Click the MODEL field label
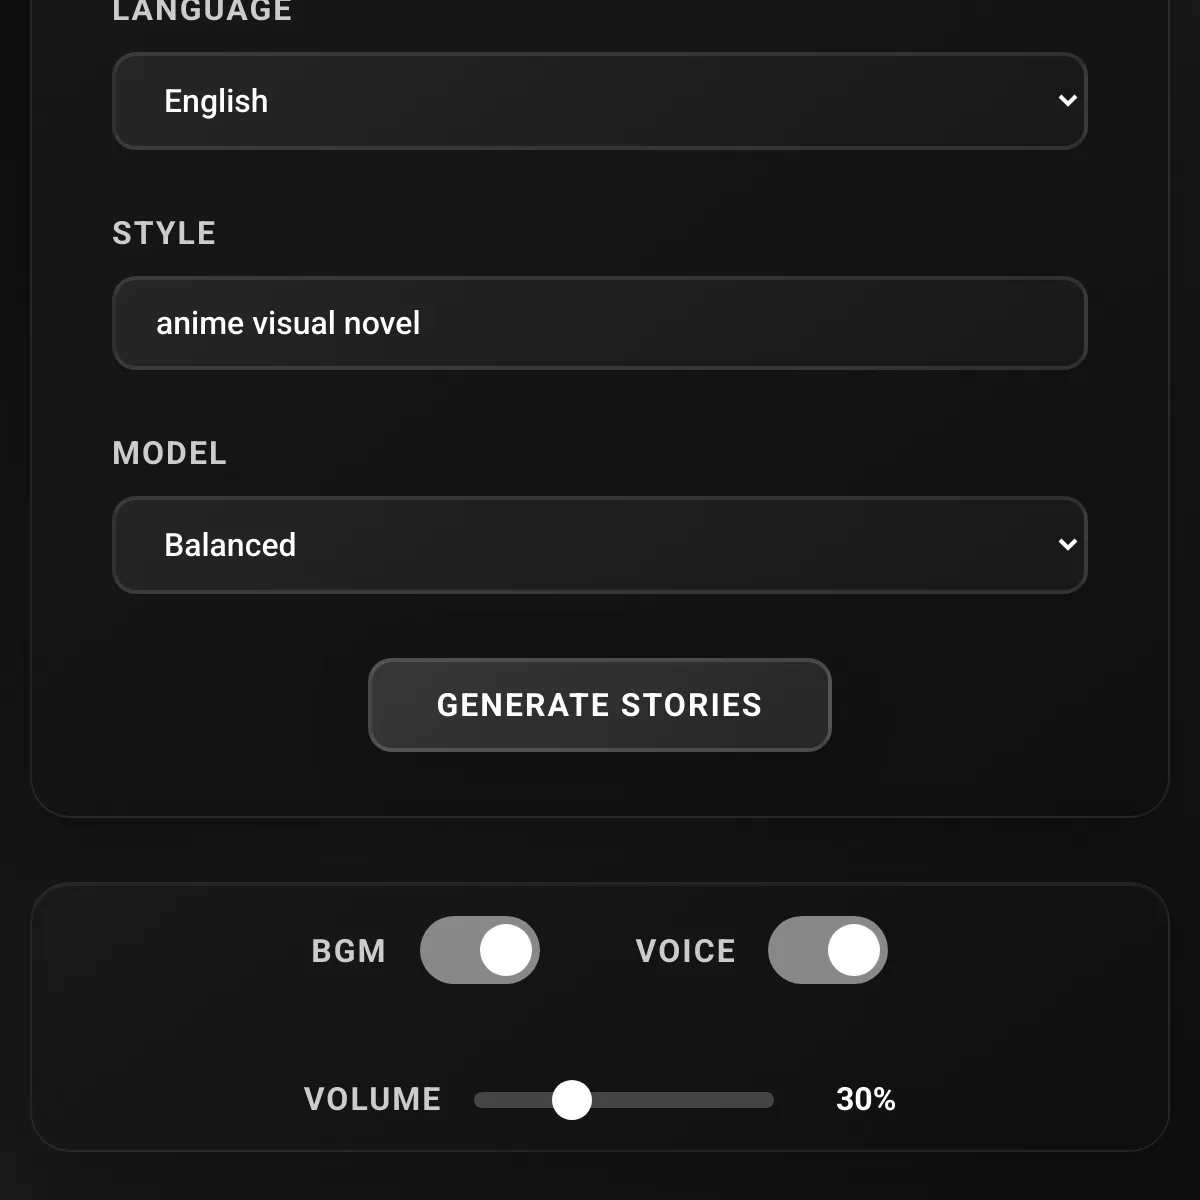 point(170,453)
